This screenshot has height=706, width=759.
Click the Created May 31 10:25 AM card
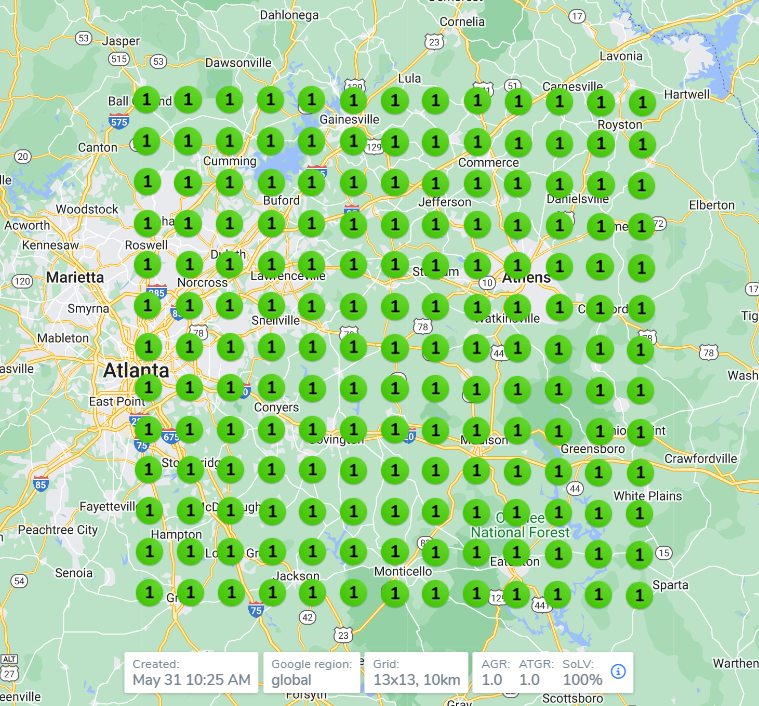click(191, 673)
